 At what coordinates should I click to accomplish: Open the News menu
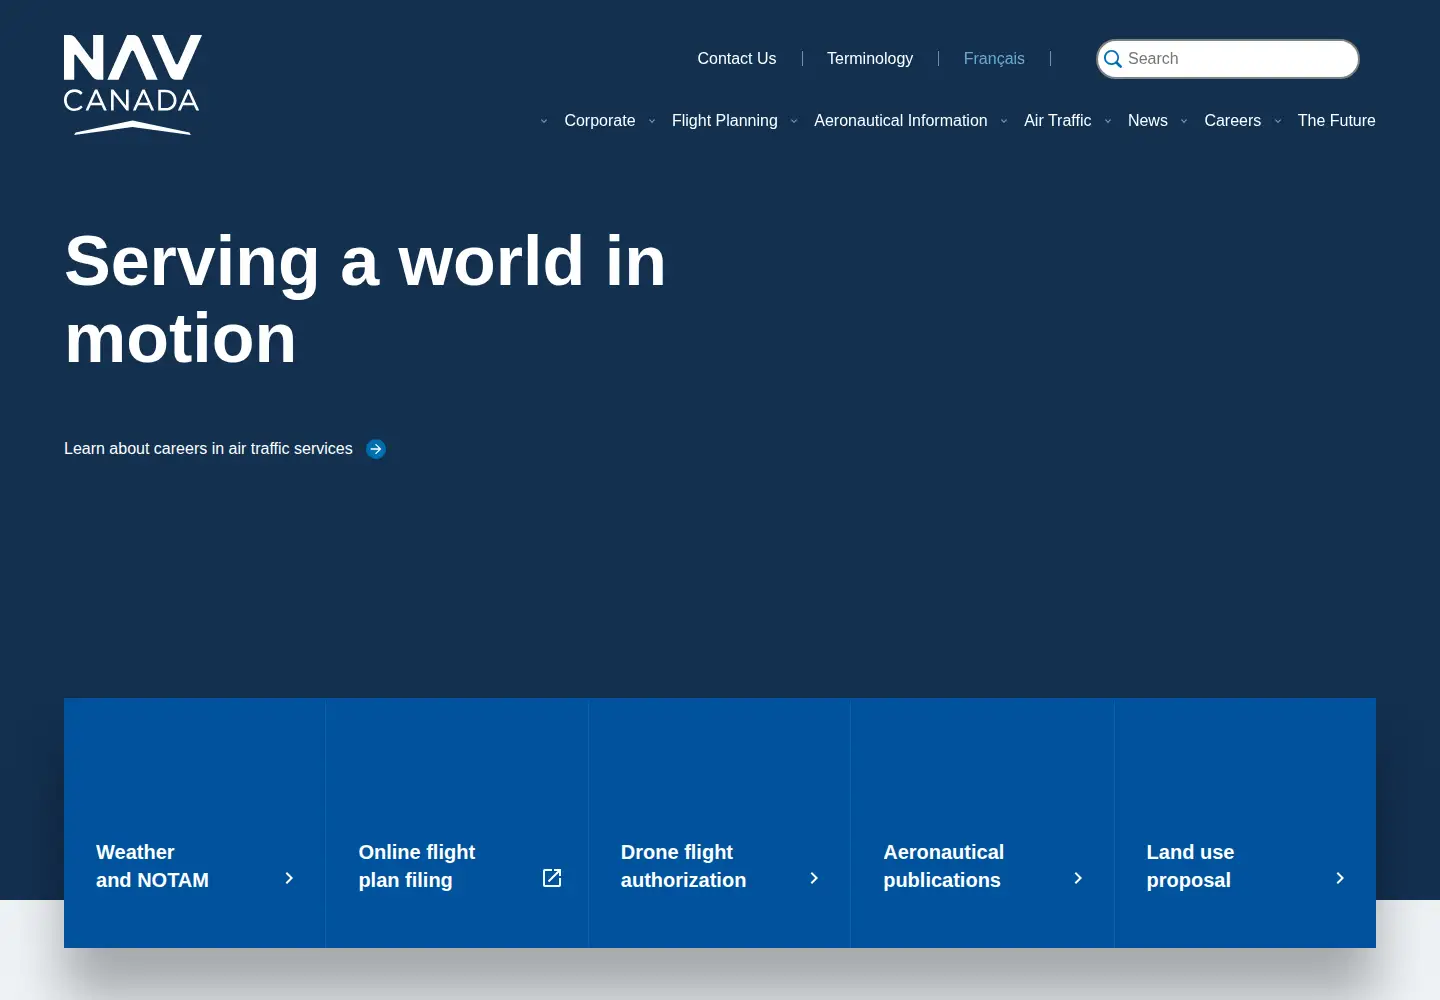pyautogui.click(x=1148, y=120)
